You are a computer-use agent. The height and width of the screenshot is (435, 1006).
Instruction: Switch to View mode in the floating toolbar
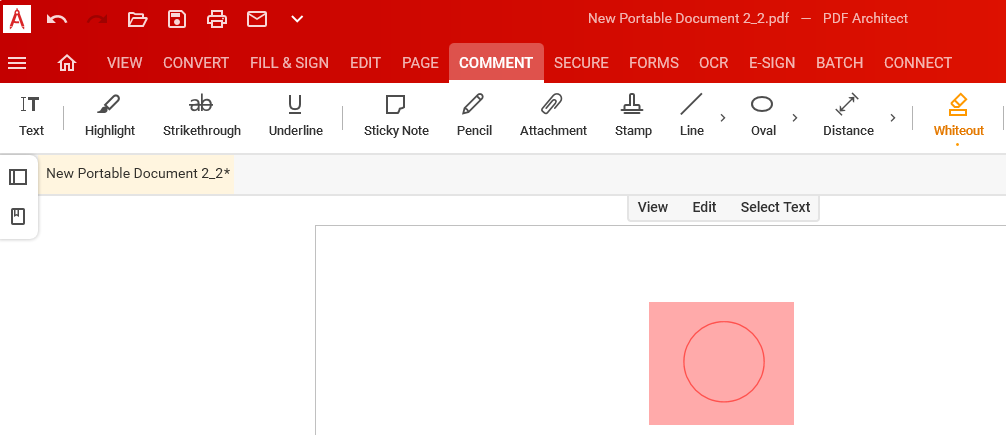(652, 207)
